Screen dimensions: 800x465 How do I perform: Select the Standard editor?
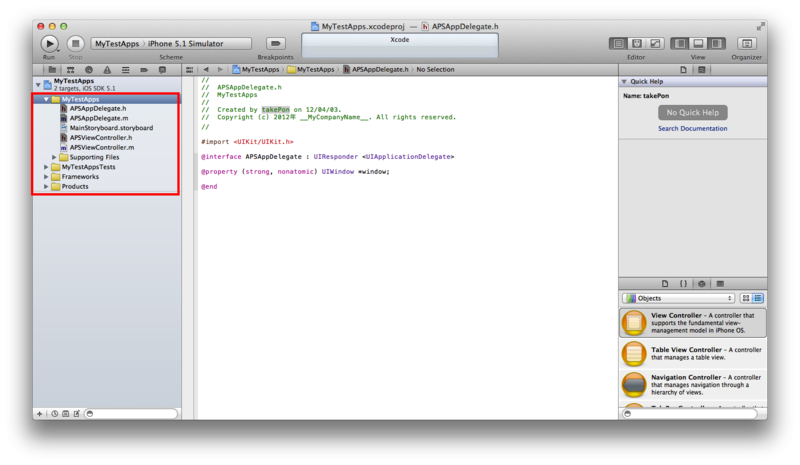tap(618, 43)
